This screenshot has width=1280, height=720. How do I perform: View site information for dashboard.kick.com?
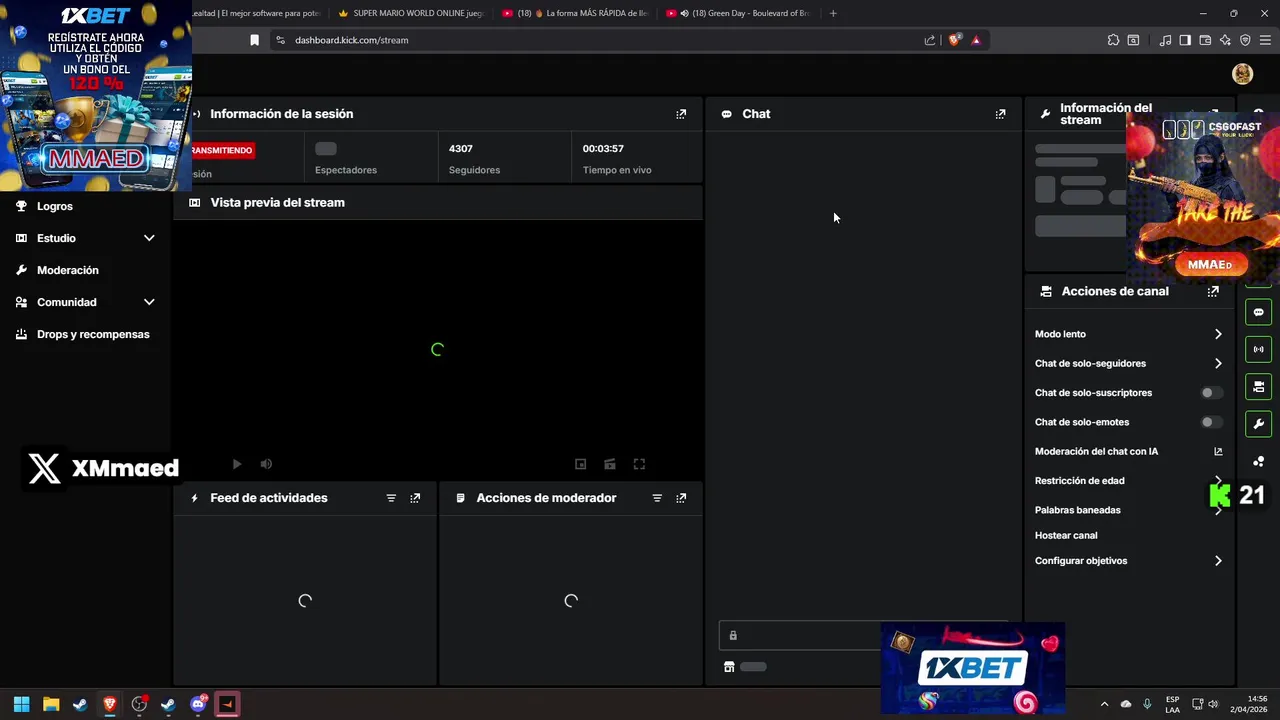[280, 40]
